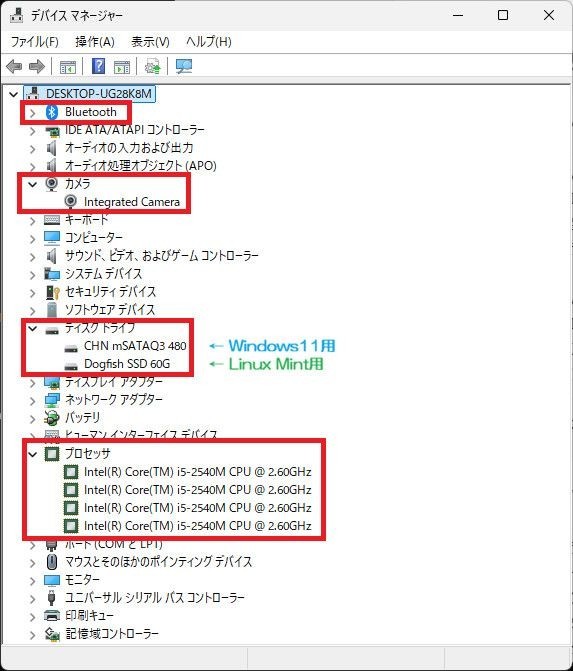Click the CHN mSATAQ3 480 drive icon
The image size is (573, 671).
tap(71, 347)
